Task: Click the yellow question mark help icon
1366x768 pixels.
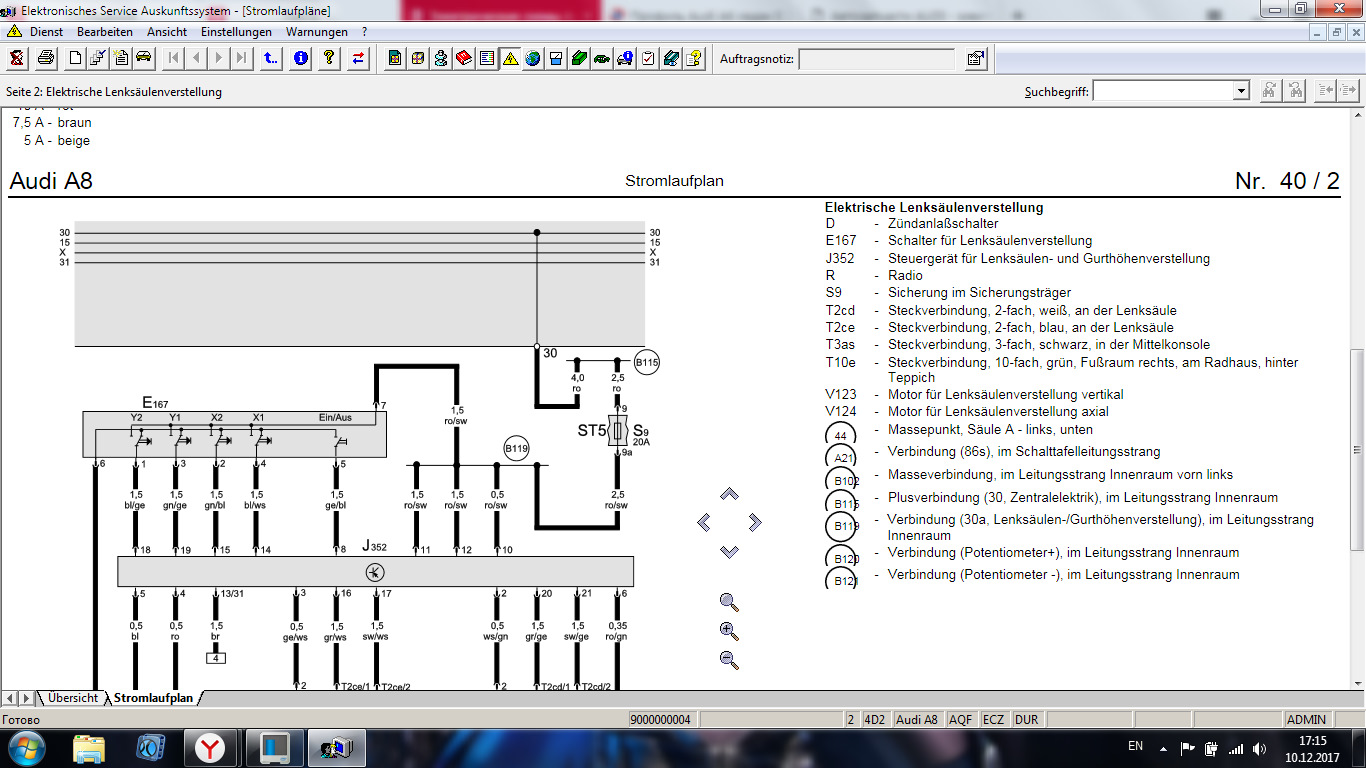Action: point(329,58)
